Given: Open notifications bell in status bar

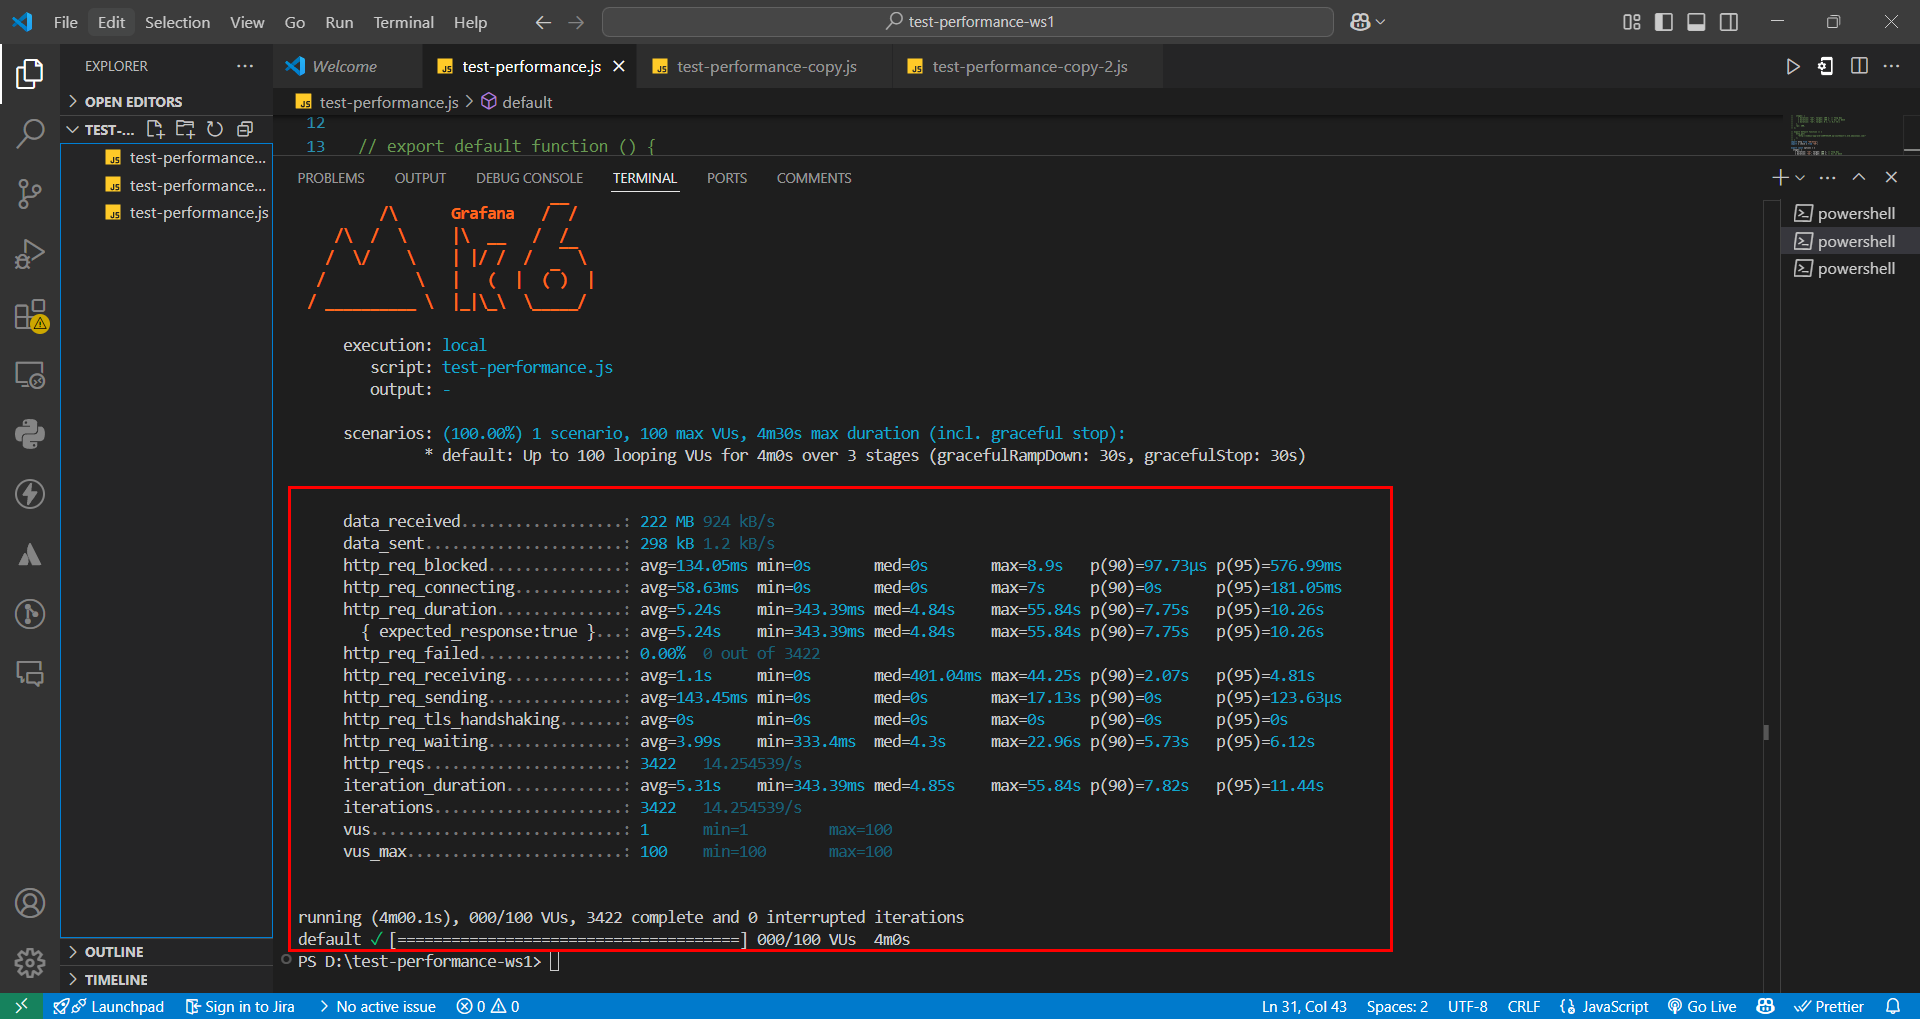Looking at the screenshot, I should pyautogui.click(x=1893, y=1006).
